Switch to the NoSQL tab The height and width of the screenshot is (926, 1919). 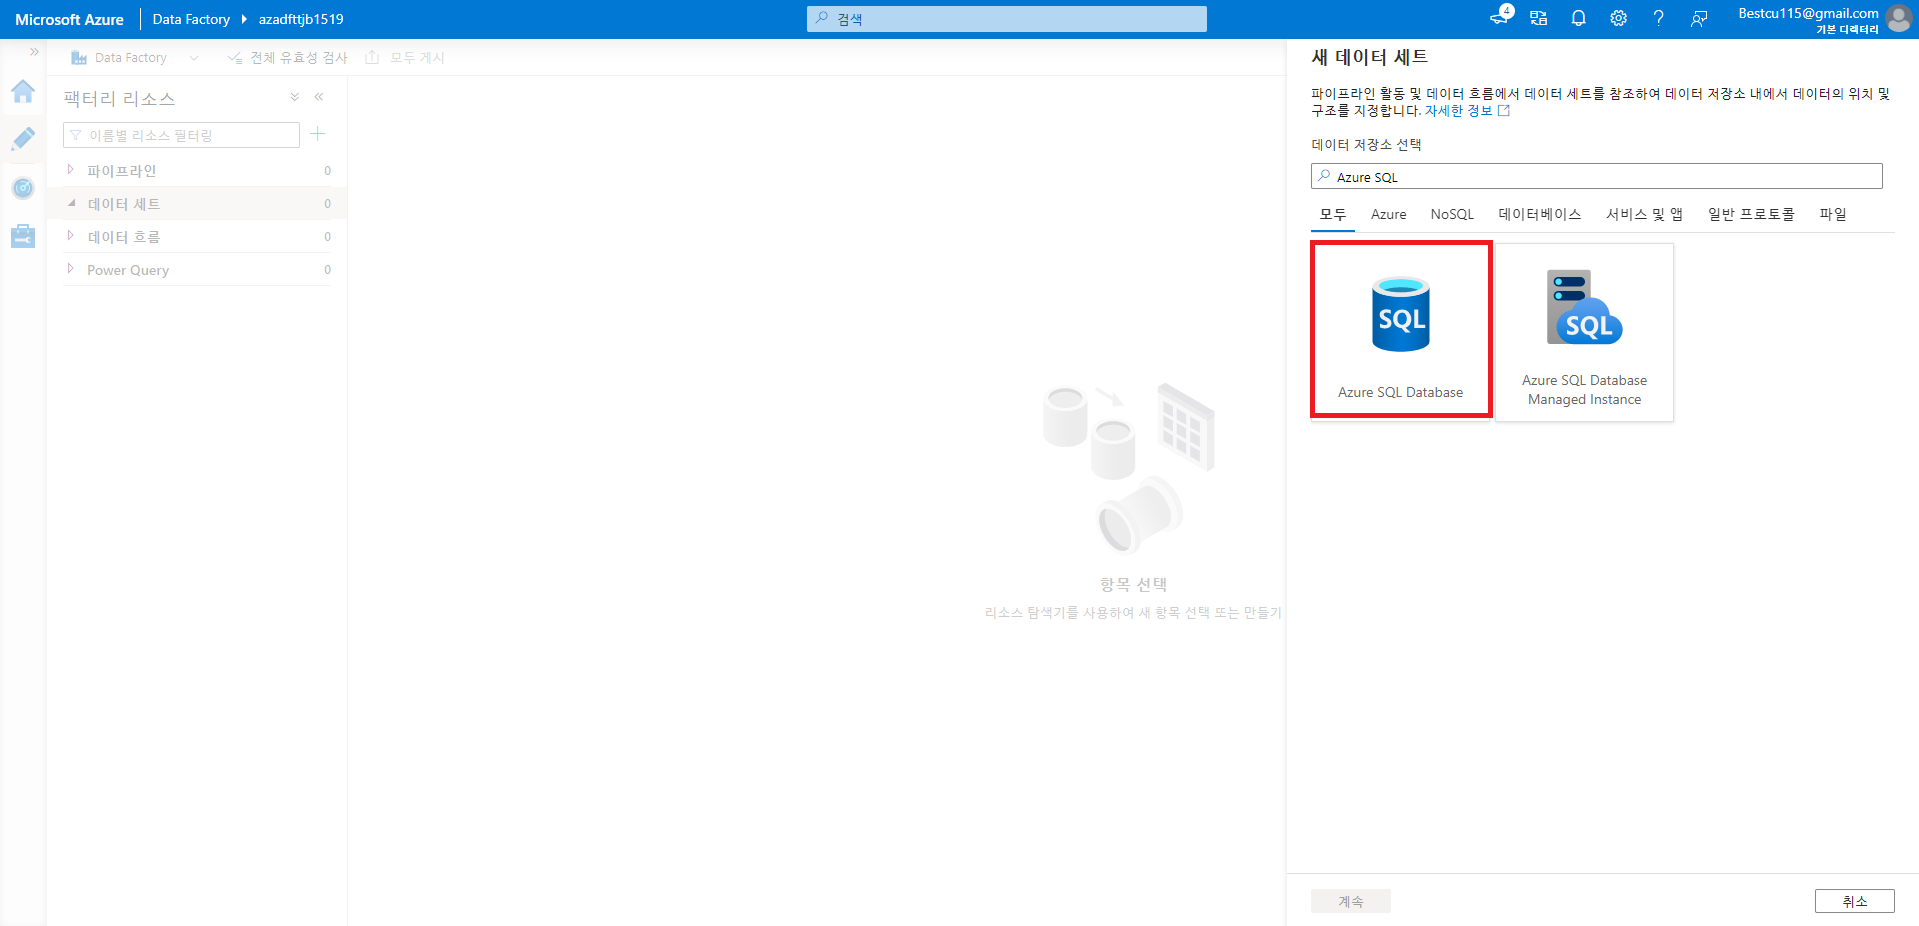coord(1452,214)
